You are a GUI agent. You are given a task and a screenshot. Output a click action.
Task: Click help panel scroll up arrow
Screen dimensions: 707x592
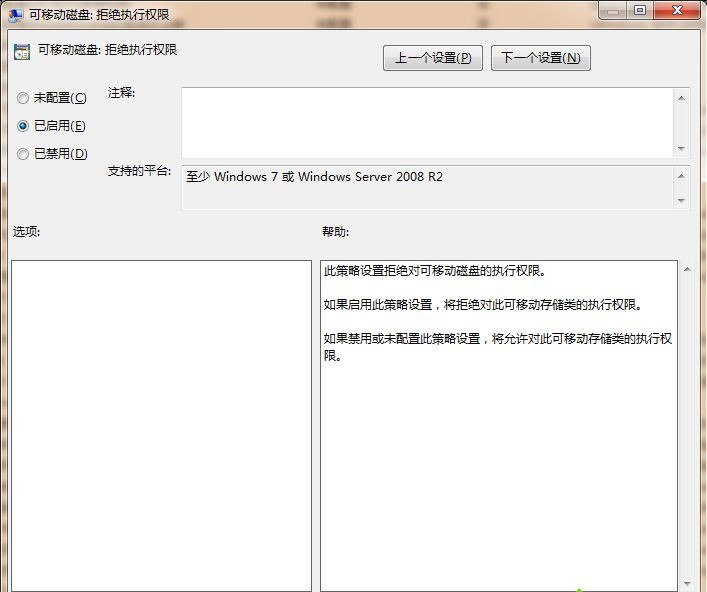687,269
